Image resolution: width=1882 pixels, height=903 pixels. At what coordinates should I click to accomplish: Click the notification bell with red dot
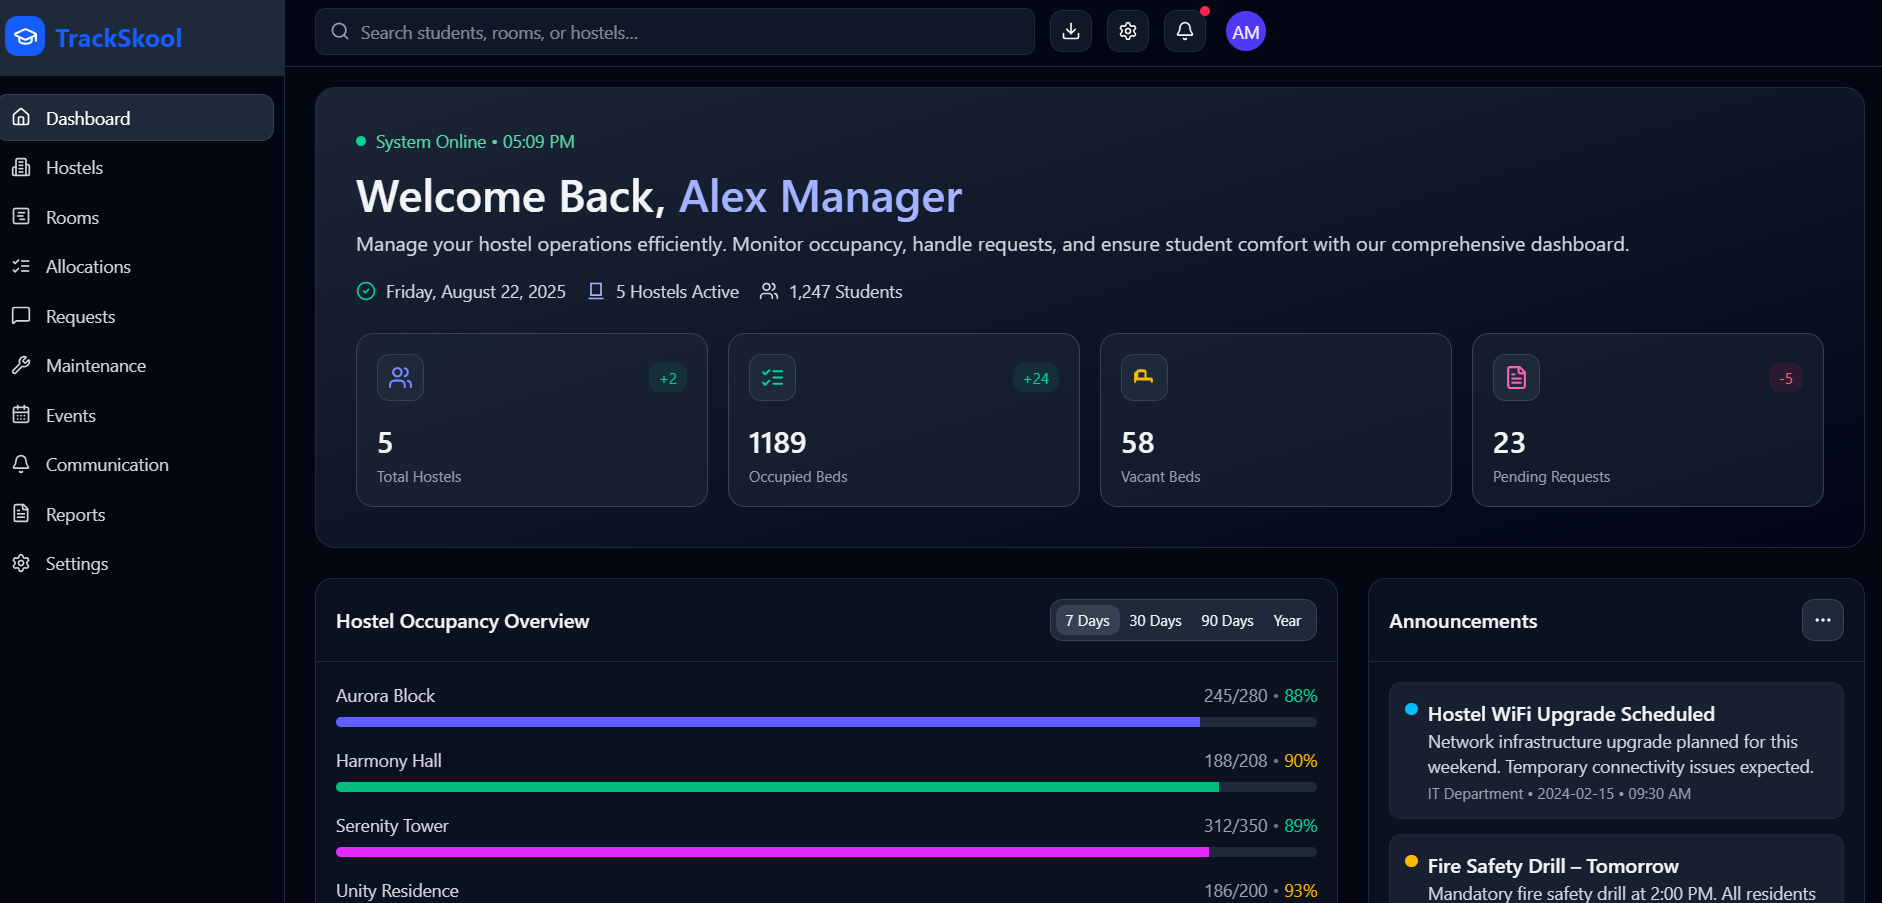(x=1184, y=31)
